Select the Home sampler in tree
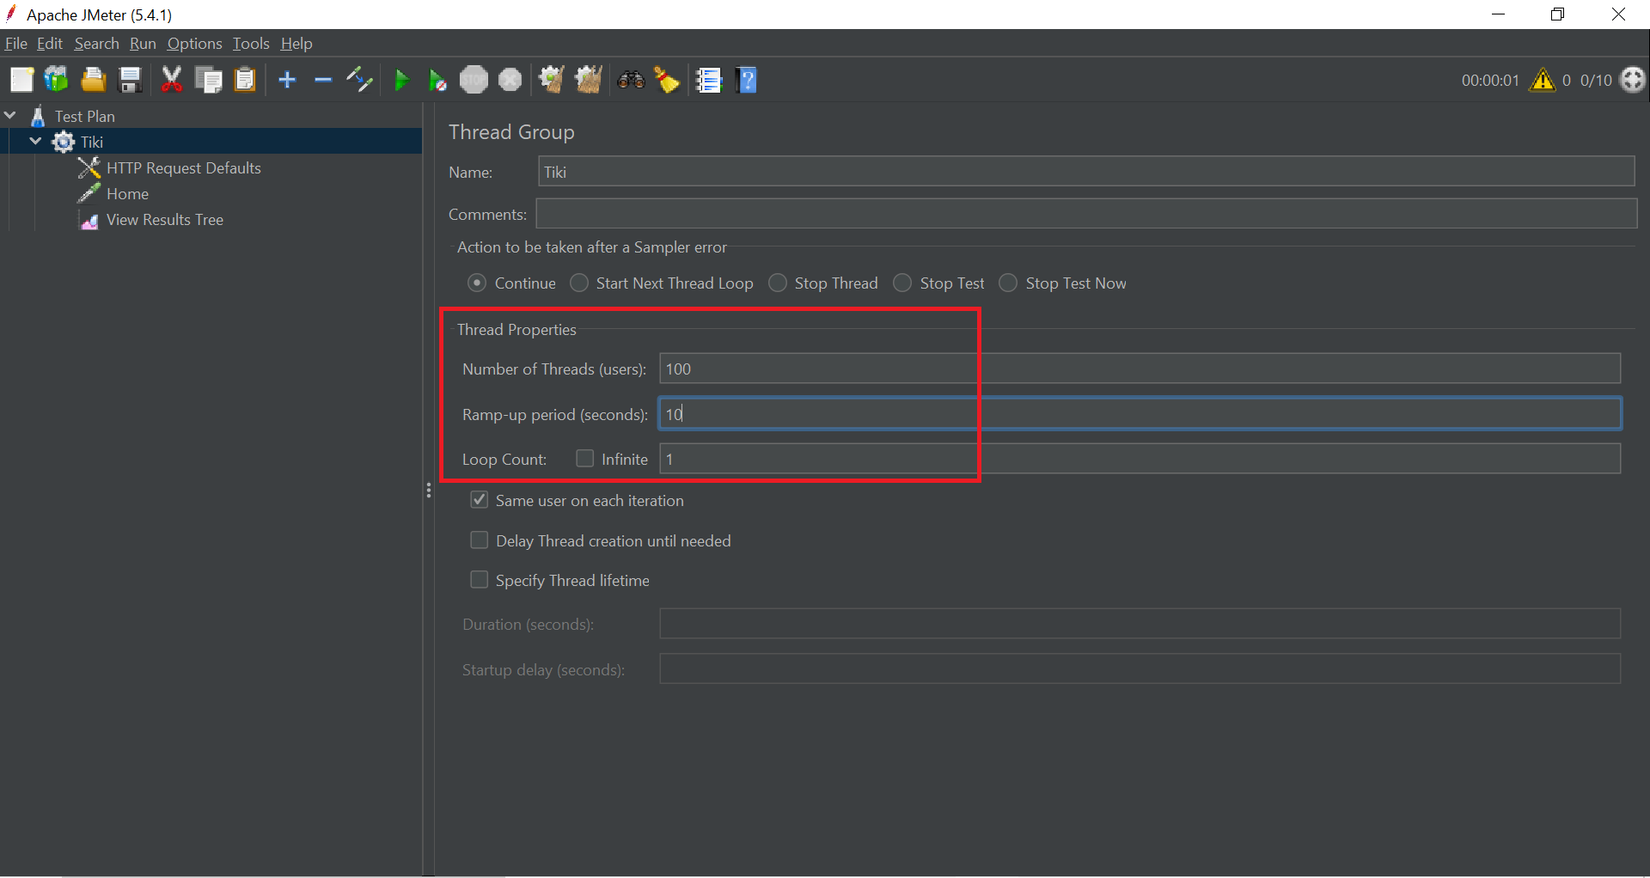The width and height of the screenshot is (1650, 878). pos(127,194)
